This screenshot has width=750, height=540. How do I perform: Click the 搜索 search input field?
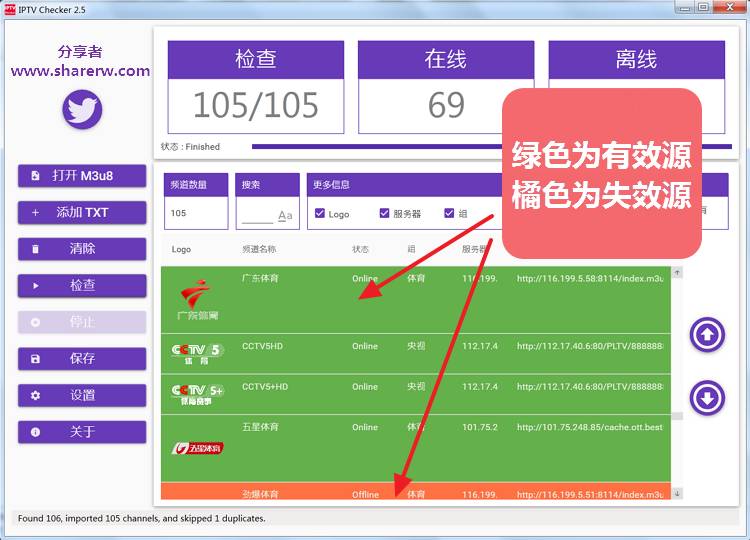[256, 214]
